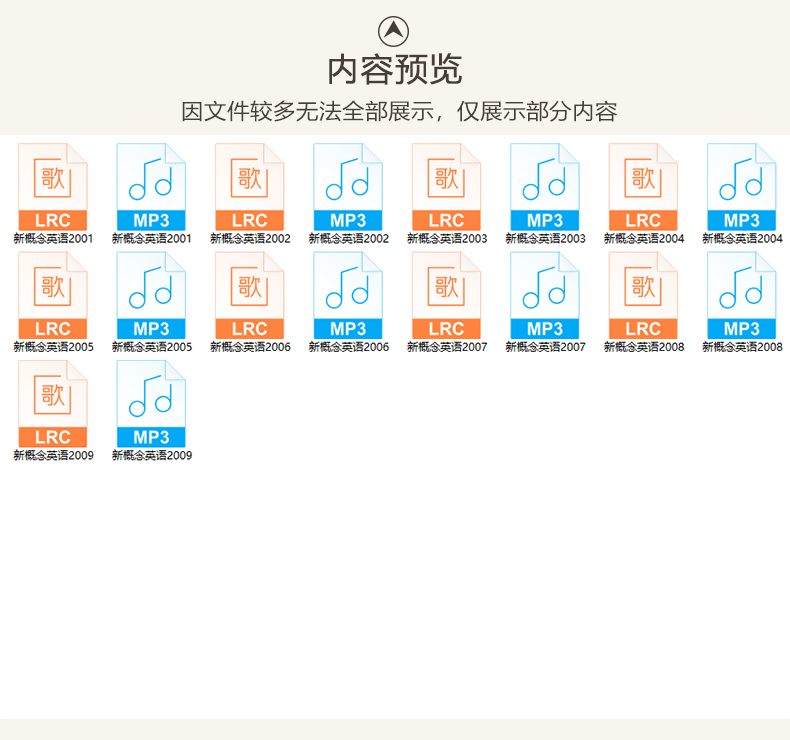Click the LRC icon for 新概念英语2003
Viewport: 790px width, 740px height.
pos(446,187)
